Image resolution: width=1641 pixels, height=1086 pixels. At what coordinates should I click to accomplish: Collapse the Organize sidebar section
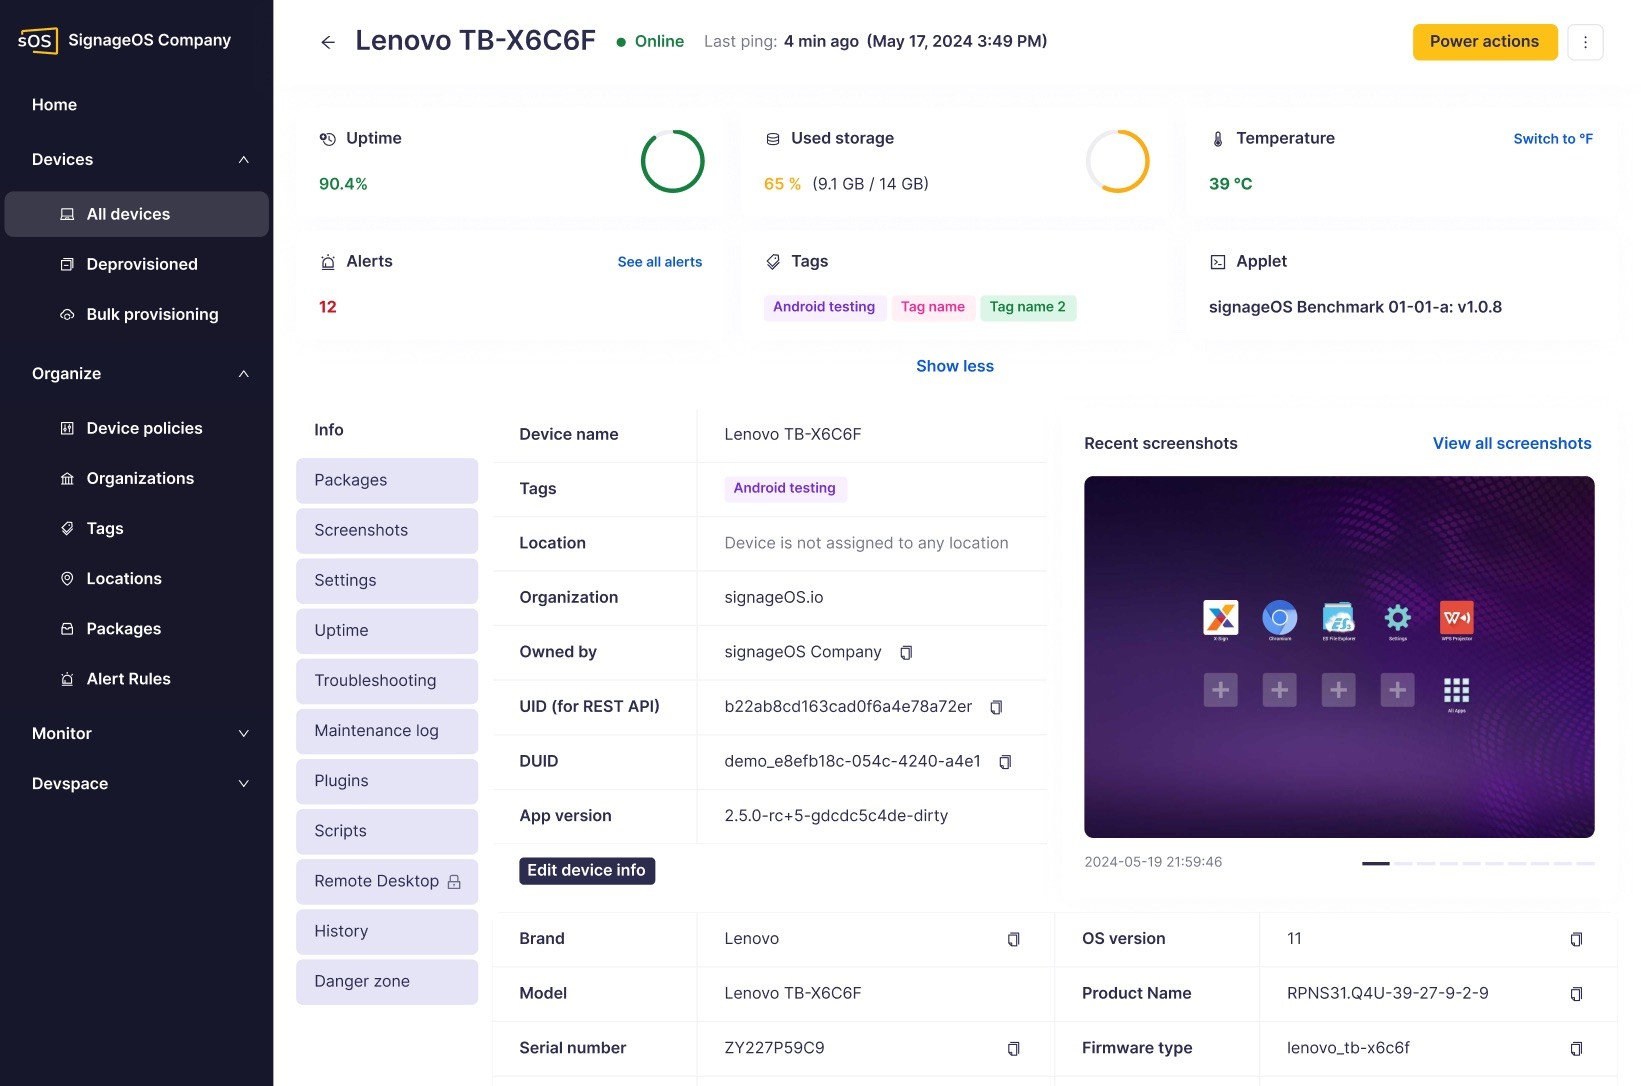(x=243, y=374)
